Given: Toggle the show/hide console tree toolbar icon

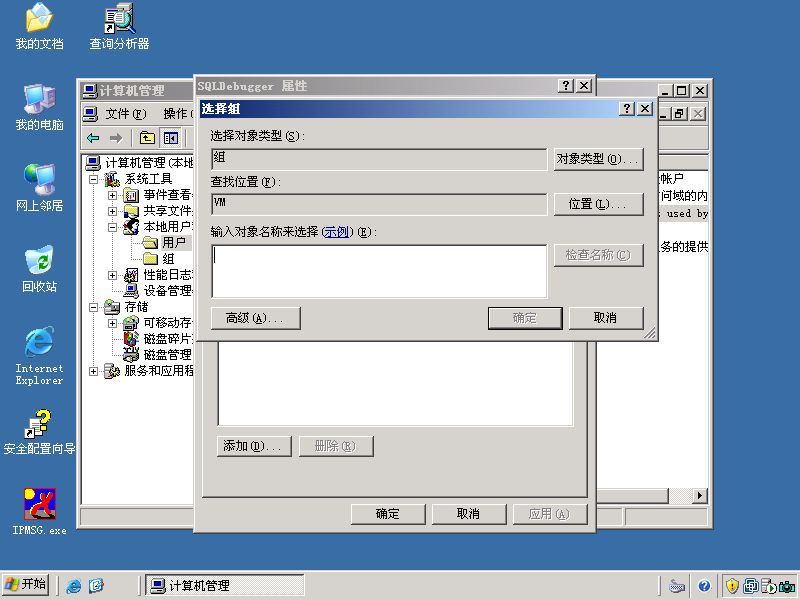Looking at the screenshot, I should [170, 138].
